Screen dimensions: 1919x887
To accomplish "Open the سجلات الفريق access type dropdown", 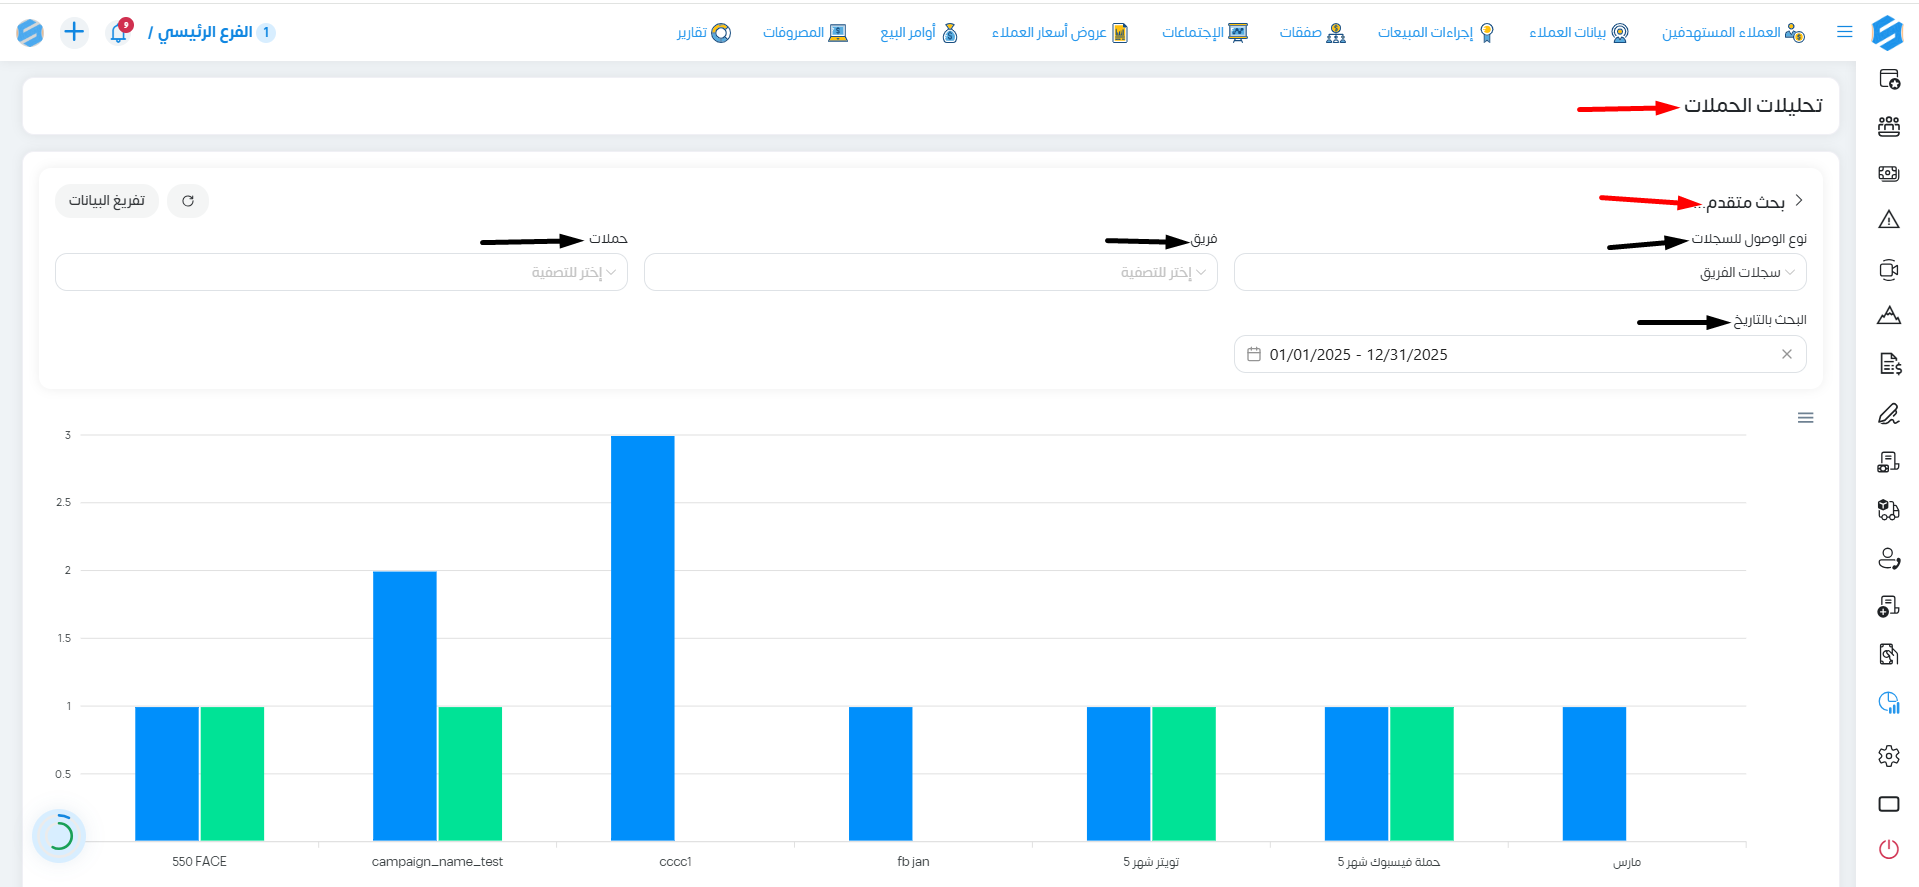I will pyautogui.click(x=1520, y=272).
